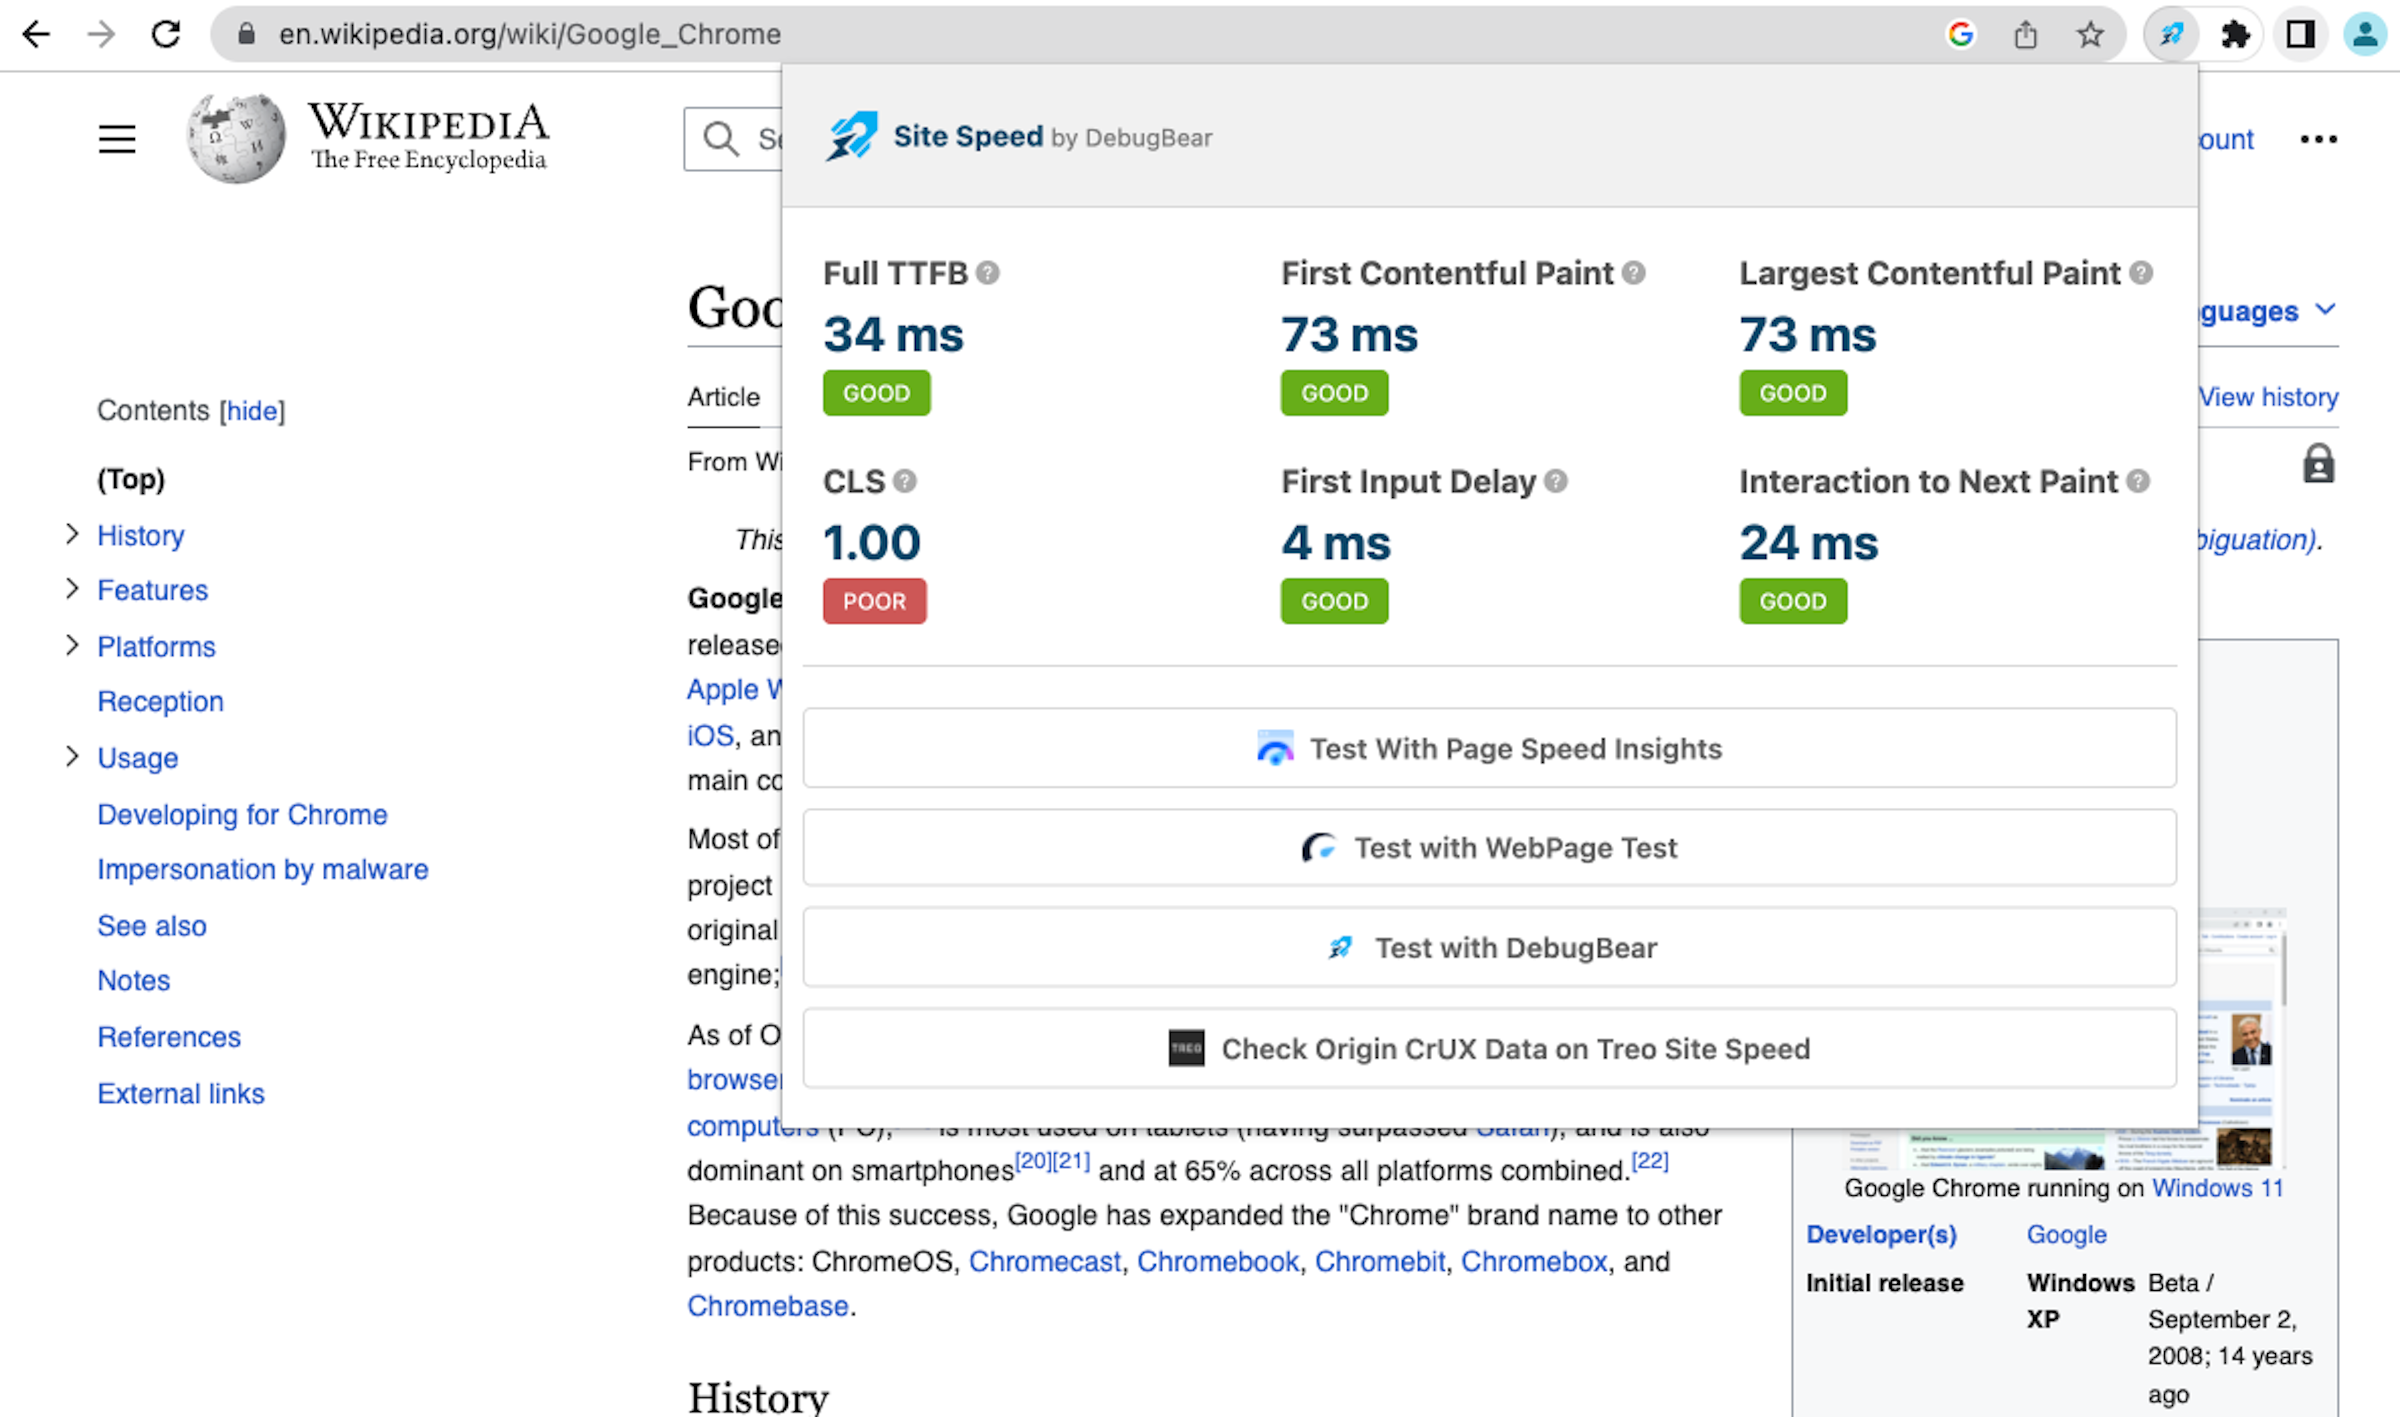
Task: Reload the page with the refresh icon
Action: click(166, 33)
